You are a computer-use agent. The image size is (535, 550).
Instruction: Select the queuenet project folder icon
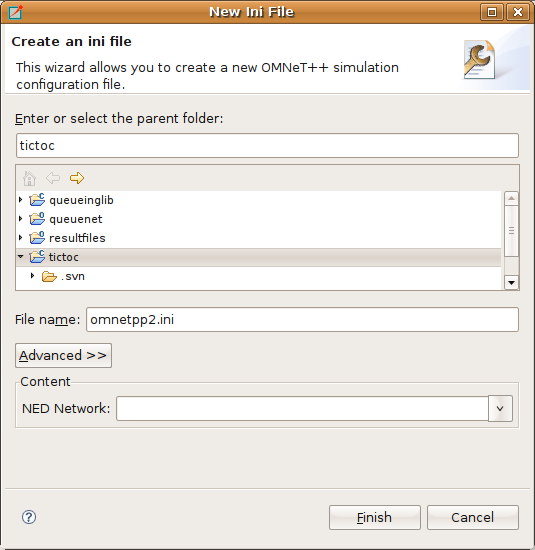37,219
